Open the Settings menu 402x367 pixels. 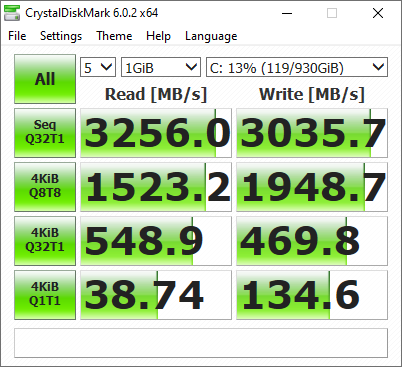(x=61, y=36)
